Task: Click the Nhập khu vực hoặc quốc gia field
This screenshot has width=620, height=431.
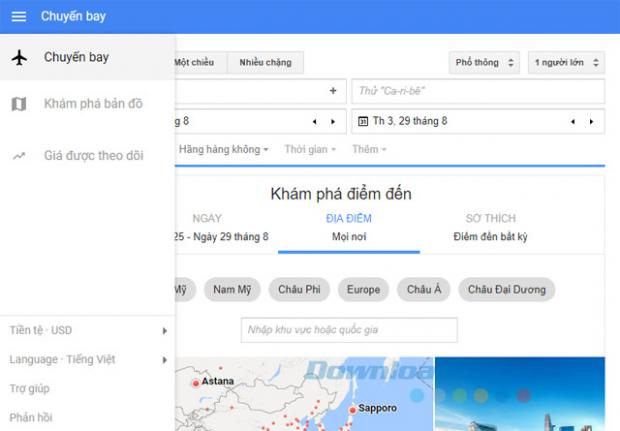Action: [x=349, y=330]
